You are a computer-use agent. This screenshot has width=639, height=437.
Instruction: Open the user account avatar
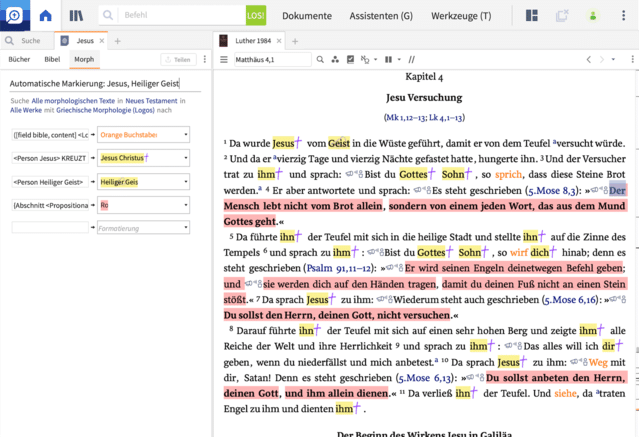coord(593,15)
